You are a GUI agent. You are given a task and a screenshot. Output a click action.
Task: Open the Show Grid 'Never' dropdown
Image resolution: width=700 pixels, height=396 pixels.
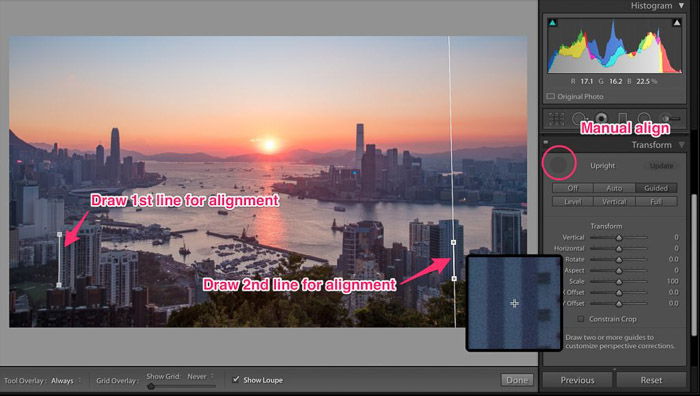pyautogui.click(x=200, y=376)
